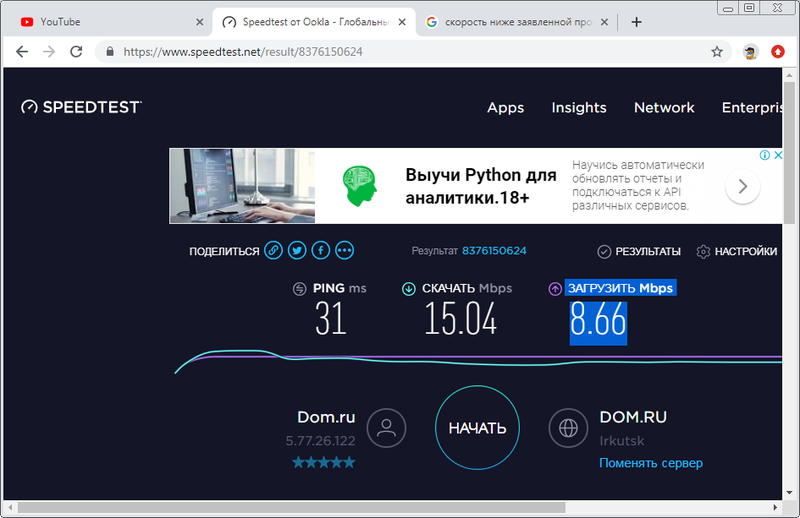800x518 pixels.
Task: Click the copy link share icon
Action: pos(273,251)
